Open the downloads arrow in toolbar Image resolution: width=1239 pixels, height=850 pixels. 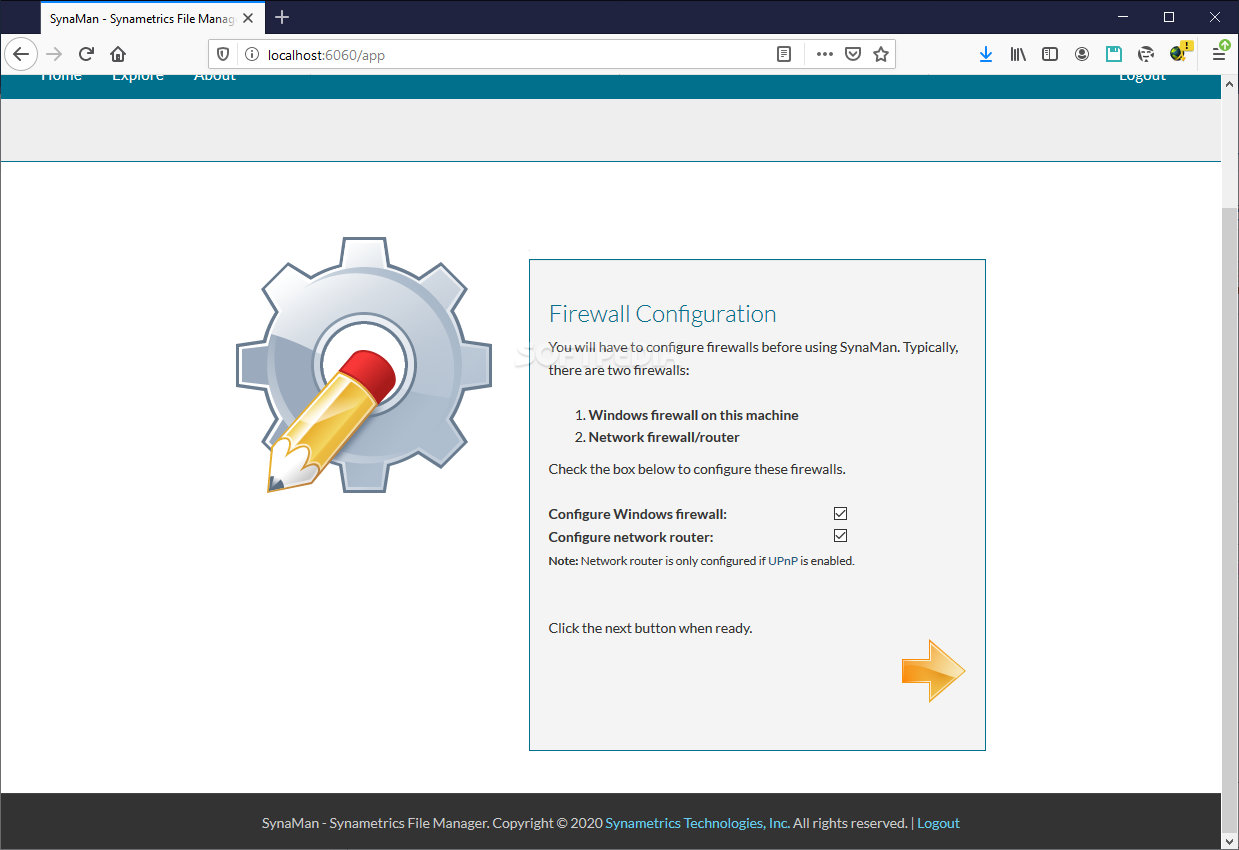tap(986, 54)
